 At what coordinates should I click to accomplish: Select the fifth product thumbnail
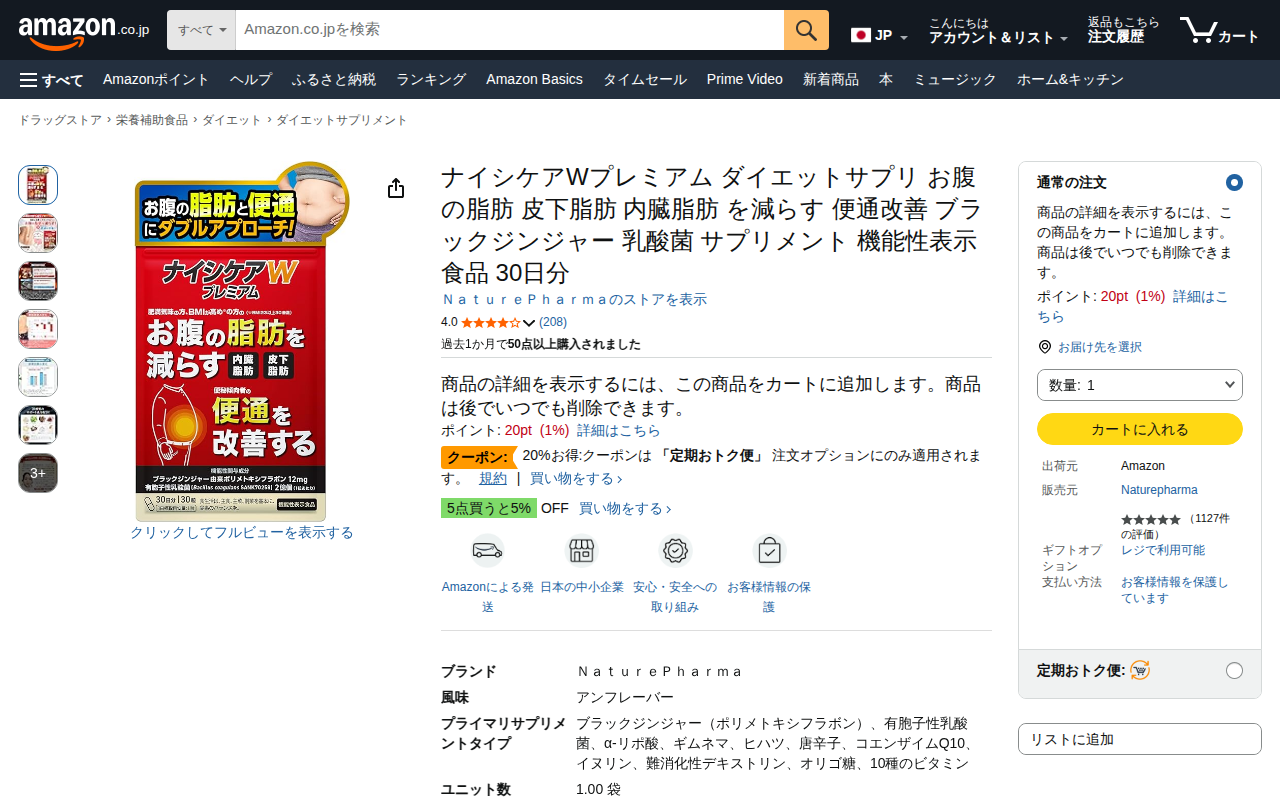coord(38,377)
